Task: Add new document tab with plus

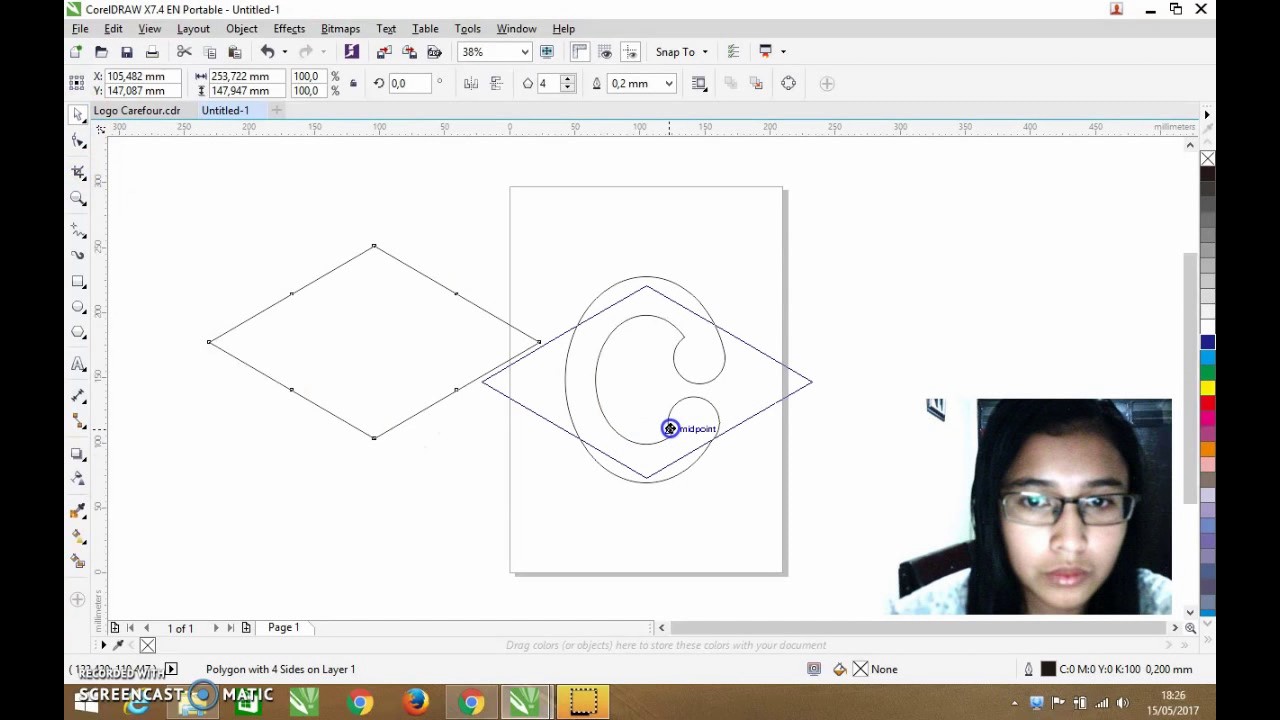Action: click(277, 110)
